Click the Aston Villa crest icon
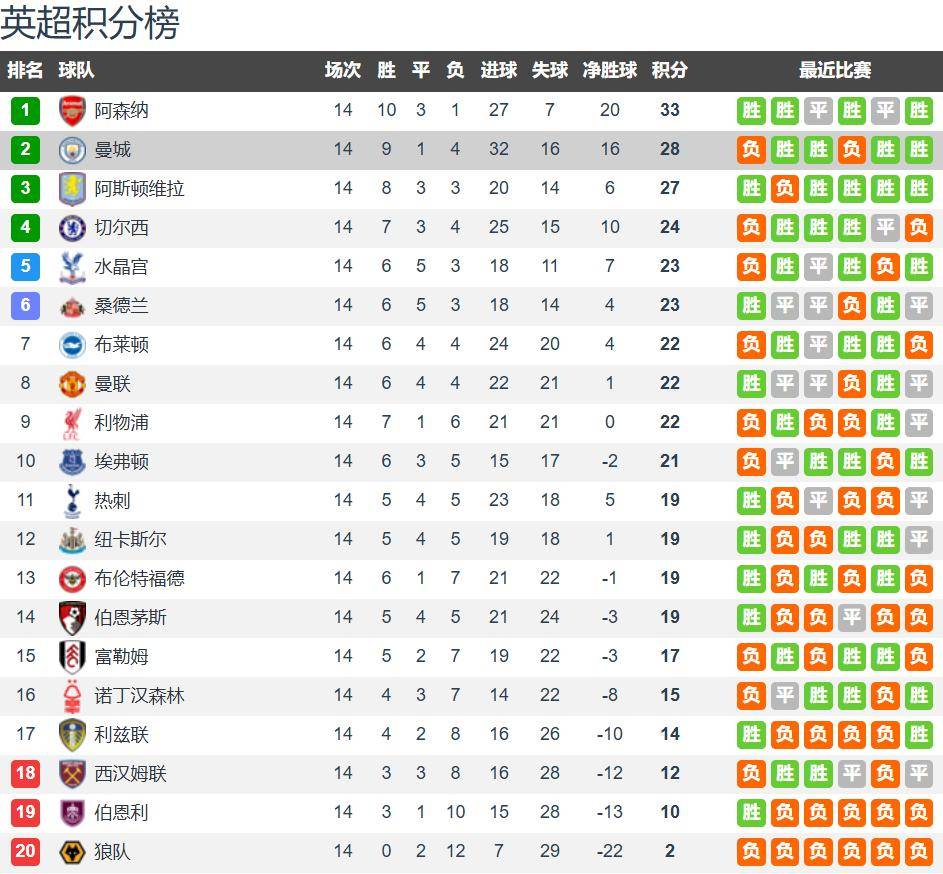This screenshot has width=943, height=874. [72, 188]
